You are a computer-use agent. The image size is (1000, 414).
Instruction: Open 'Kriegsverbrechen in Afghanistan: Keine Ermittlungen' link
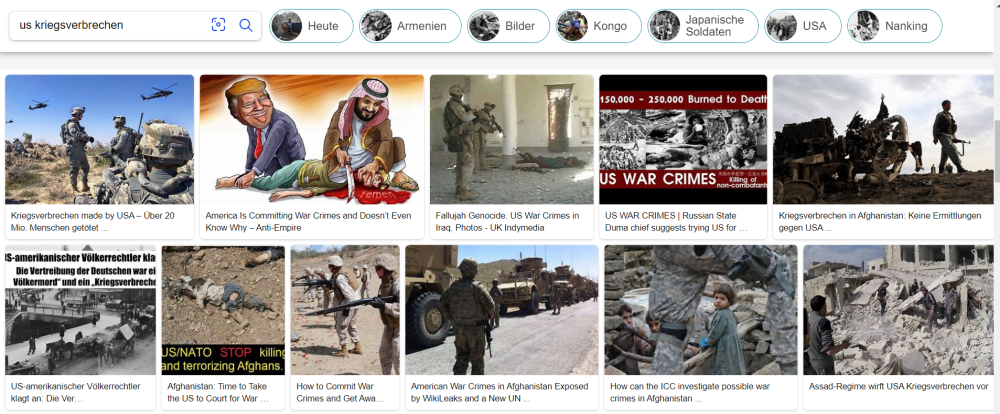(879, 221)
